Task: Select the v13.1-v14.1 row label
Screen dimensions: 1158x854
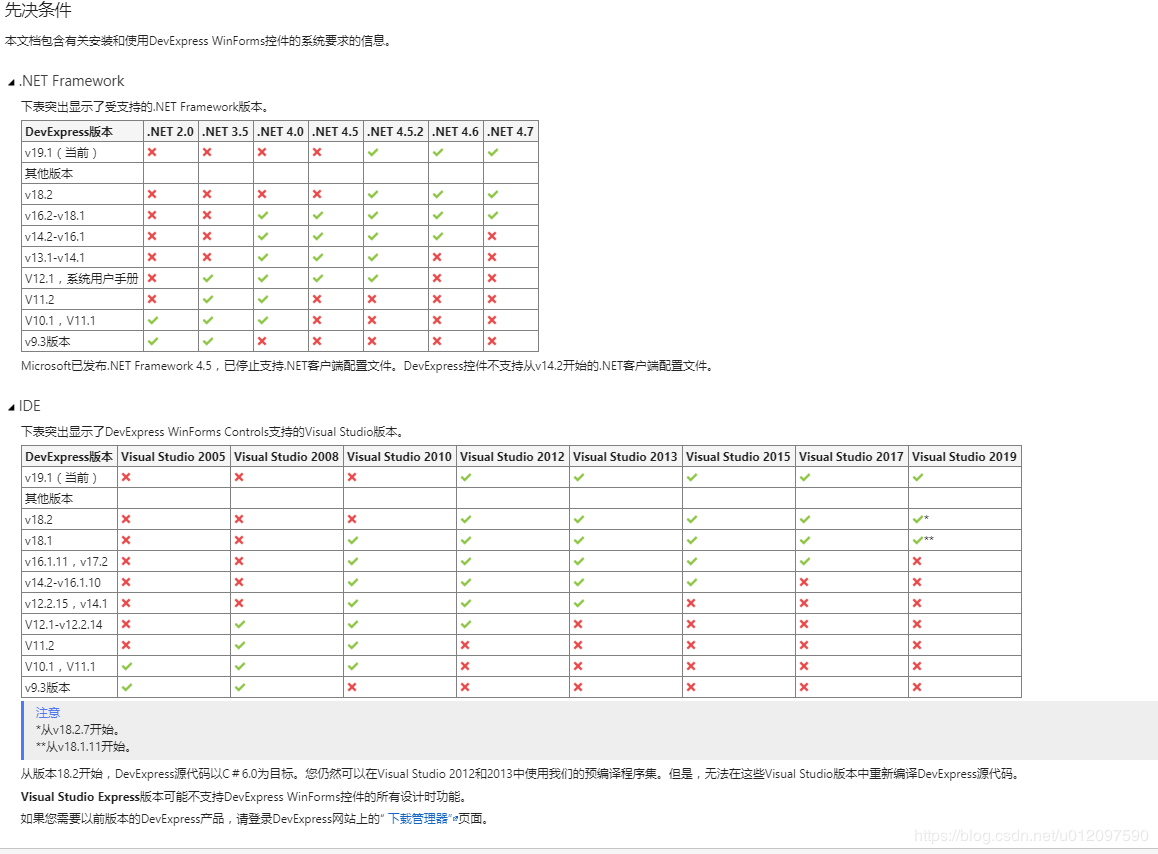Action: coord(55,258)
